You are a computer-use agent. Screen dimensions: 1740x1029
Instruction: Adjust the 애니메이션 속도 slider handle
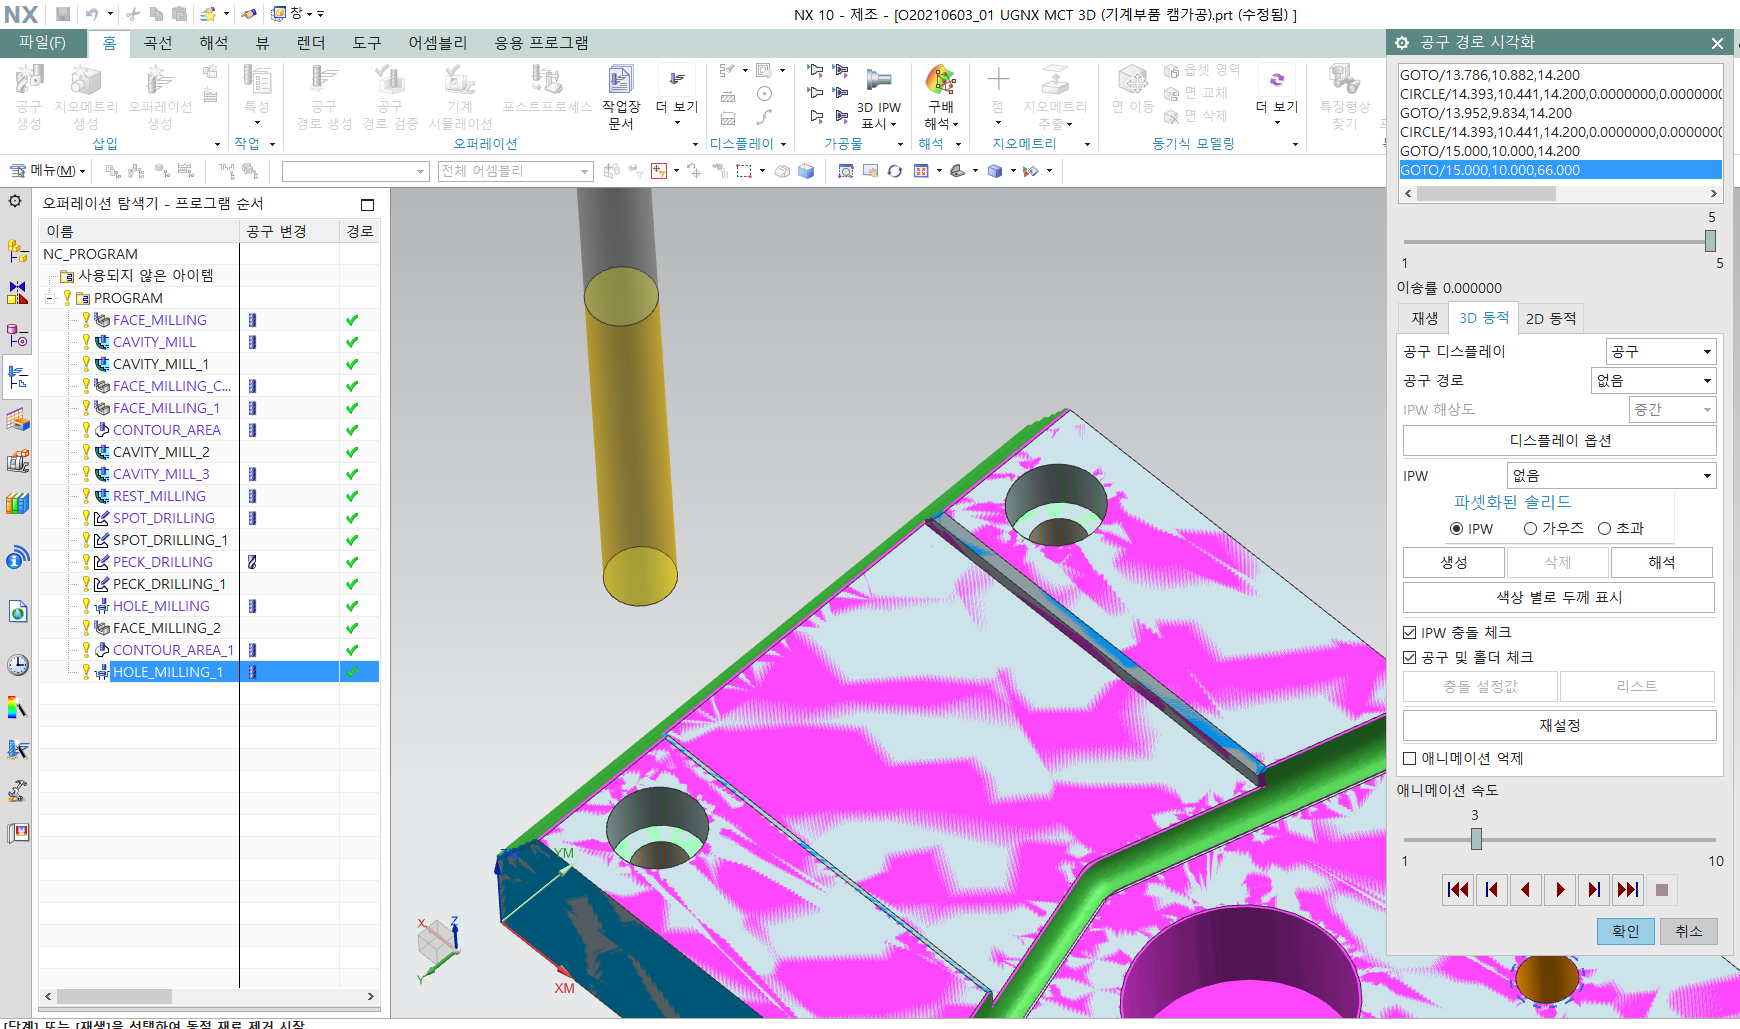(1476, 840)
